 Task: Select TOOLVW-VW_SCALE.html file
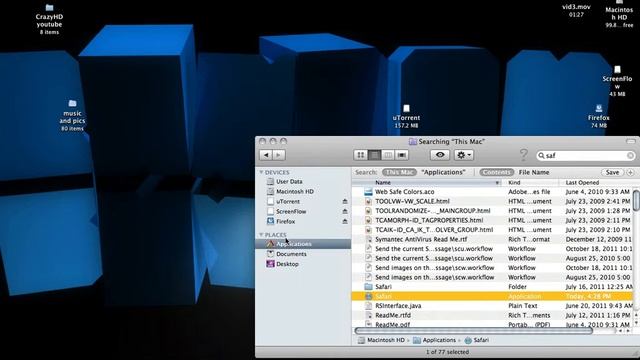coord(492,201)
